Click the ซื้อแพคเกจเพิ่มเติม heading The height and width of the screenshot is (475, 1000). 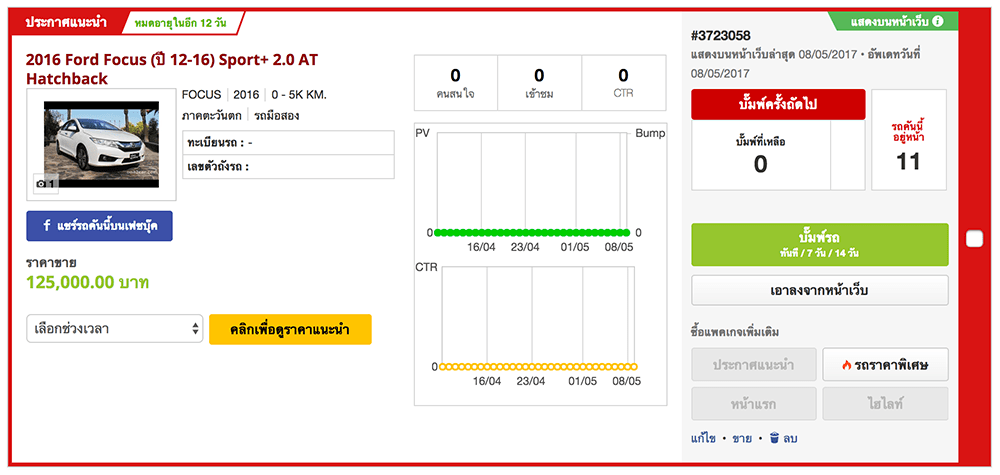pos(735,332)
